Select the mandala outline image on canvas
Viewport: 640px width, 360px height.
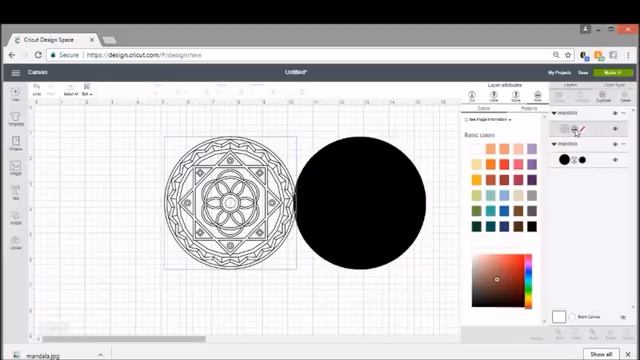[230, 203]
